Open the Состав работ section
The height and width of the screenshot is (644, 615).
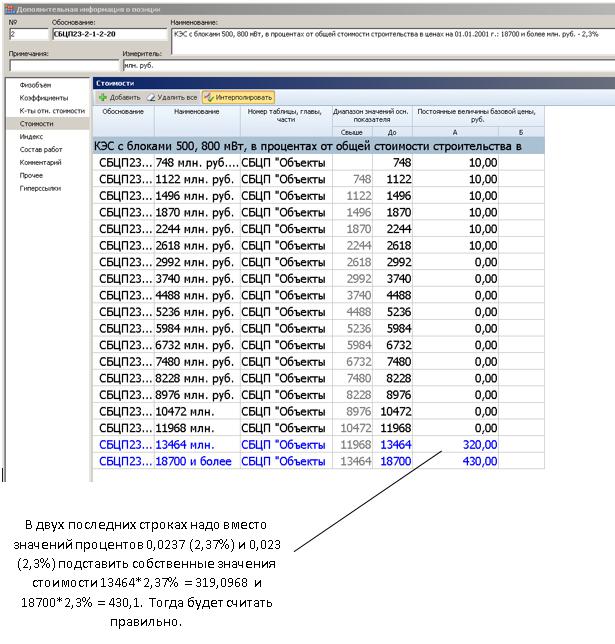(x=41, y=150)
